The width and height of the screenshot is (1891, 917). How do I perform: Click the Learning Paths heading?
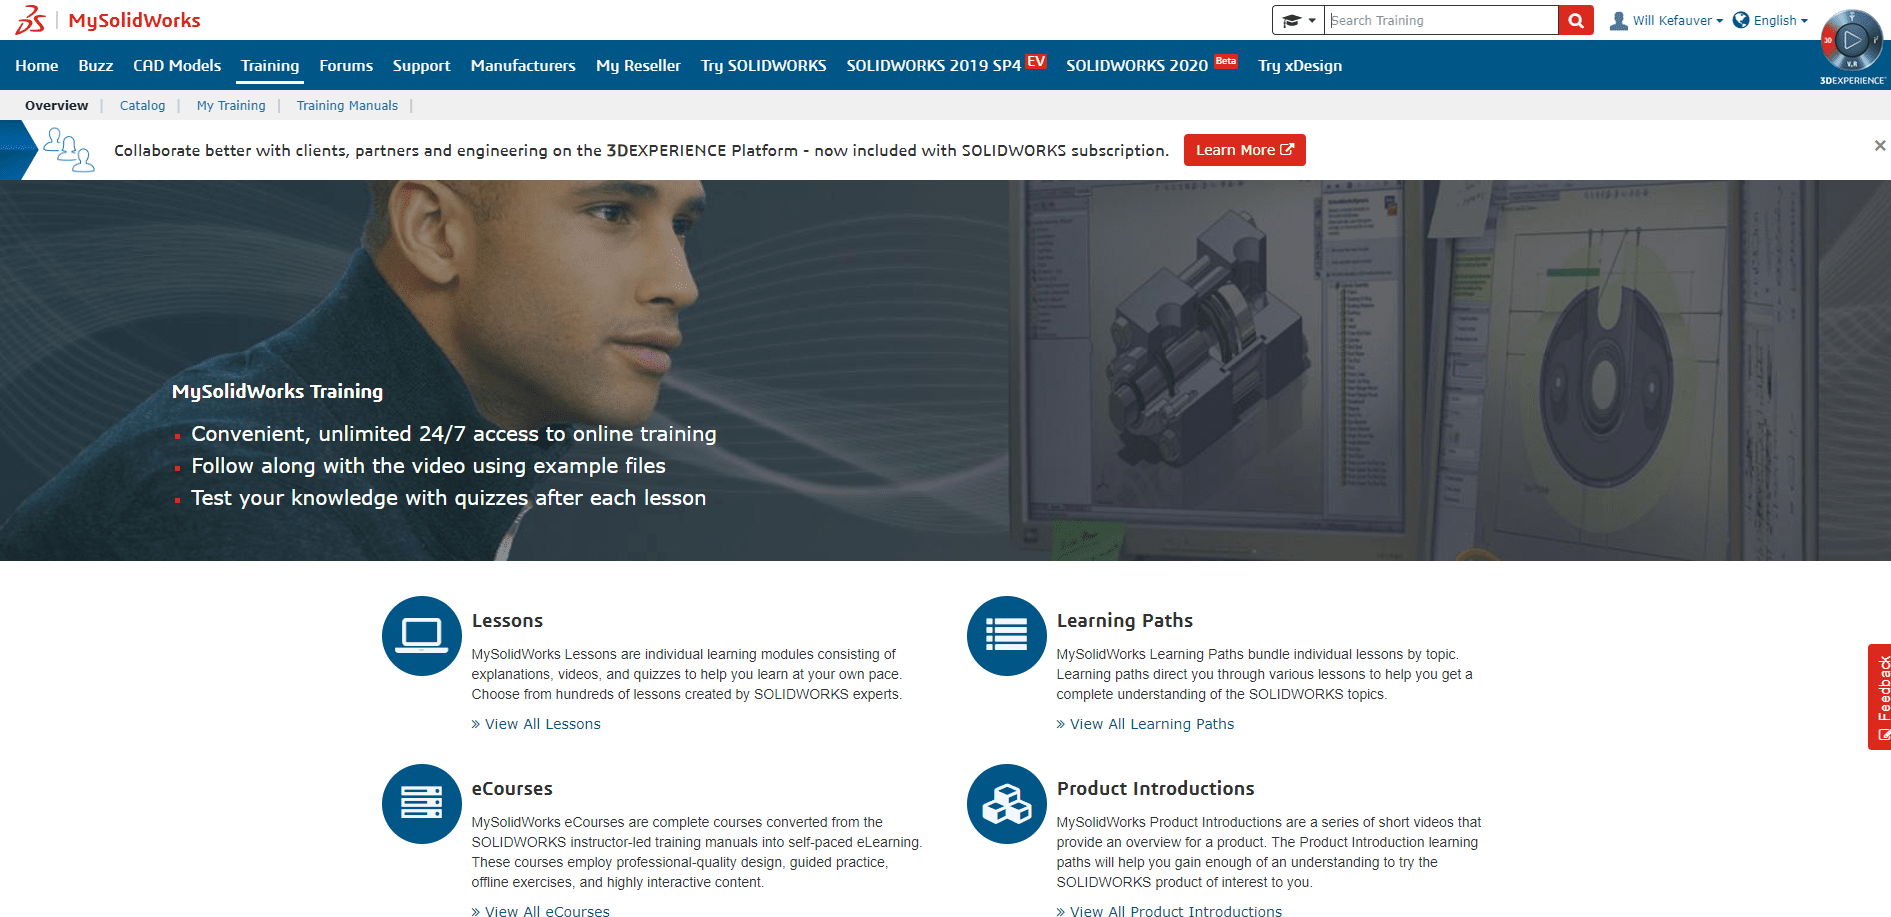click(x=1125, y=620)
